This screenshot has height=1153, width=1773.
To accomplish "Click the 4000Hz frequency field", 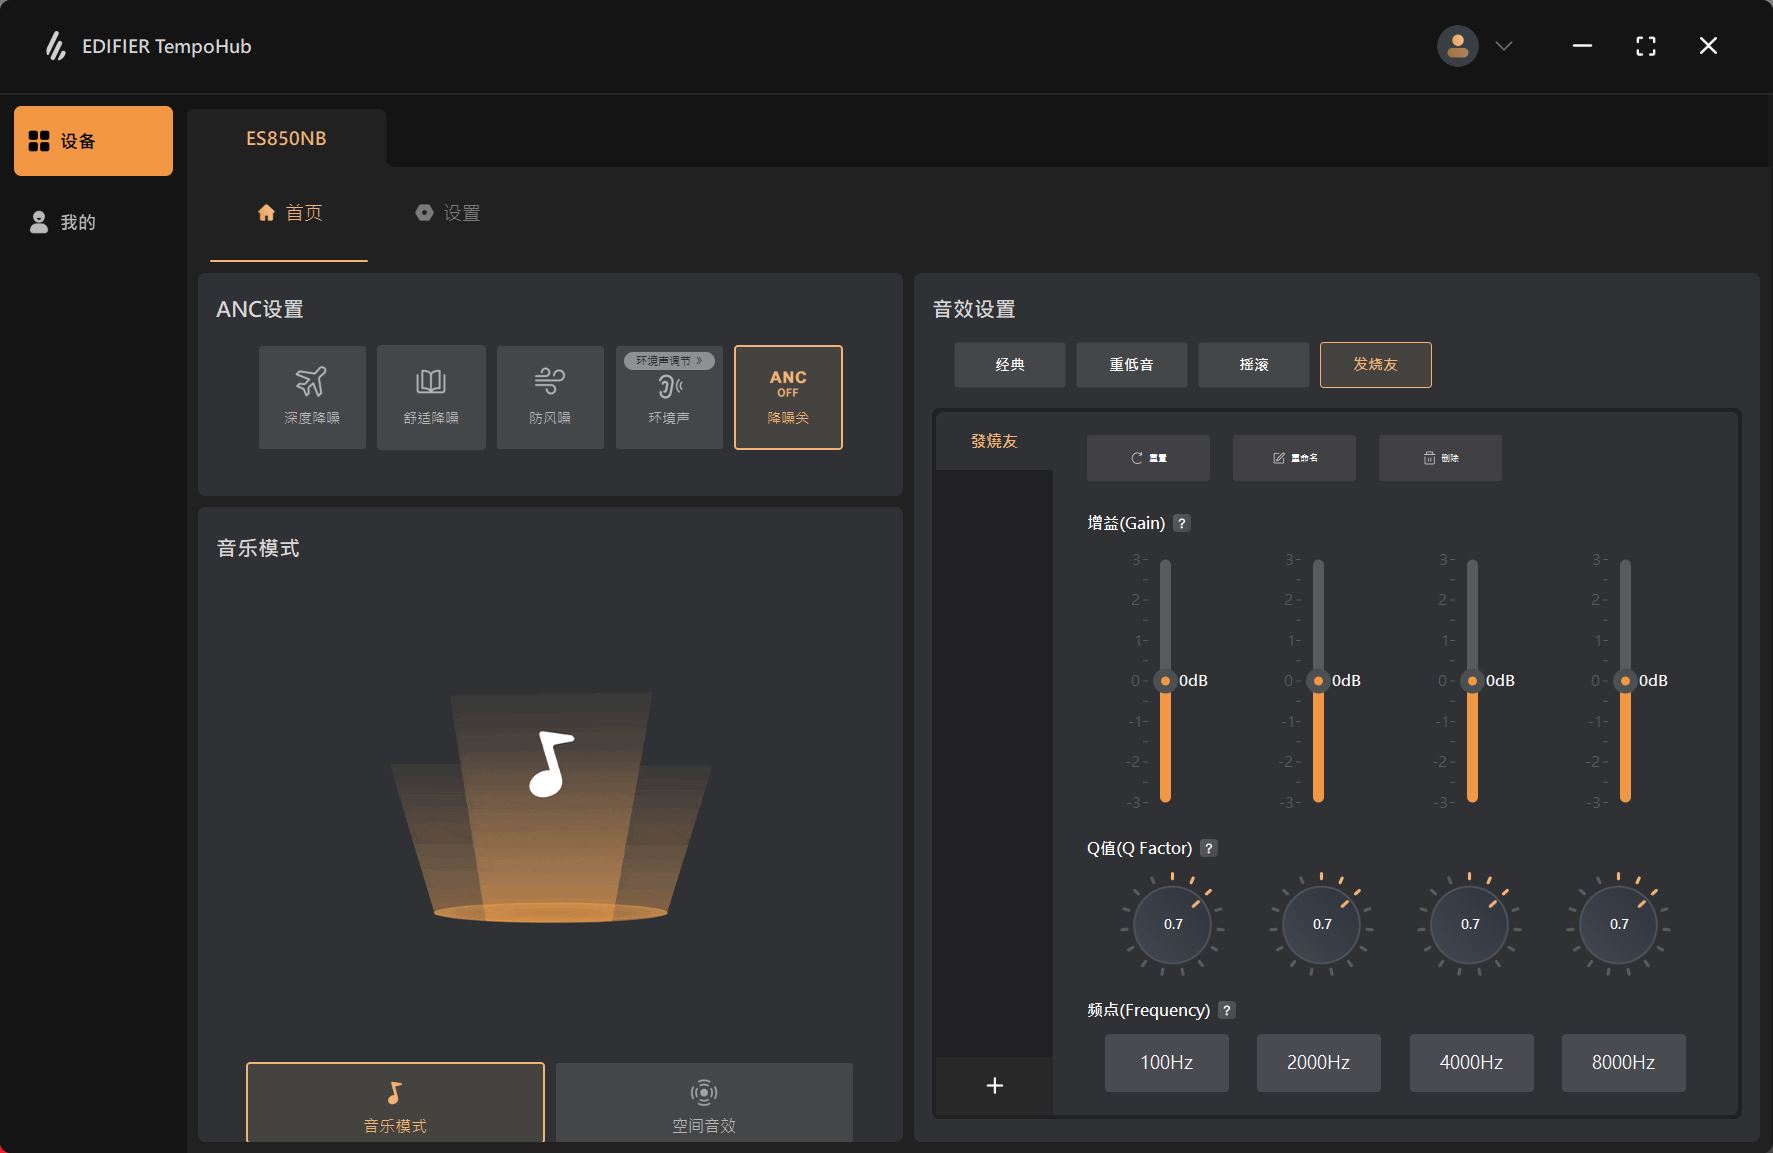I will (1472, 1063).
